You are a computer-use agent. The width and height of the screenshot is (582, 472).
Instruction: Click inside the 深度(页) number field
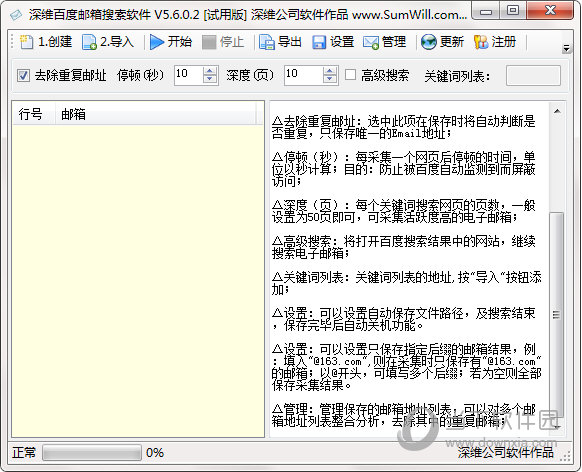click(x=304, y=75)
